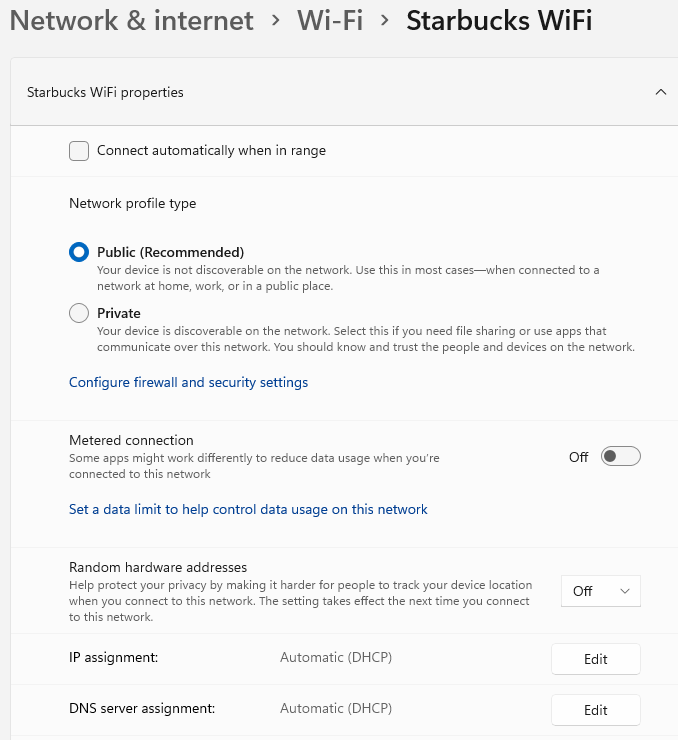This screenshot has width=678, height=740.
Task: Click the chevron before Starbucks WiFi title
Action: 385,21
